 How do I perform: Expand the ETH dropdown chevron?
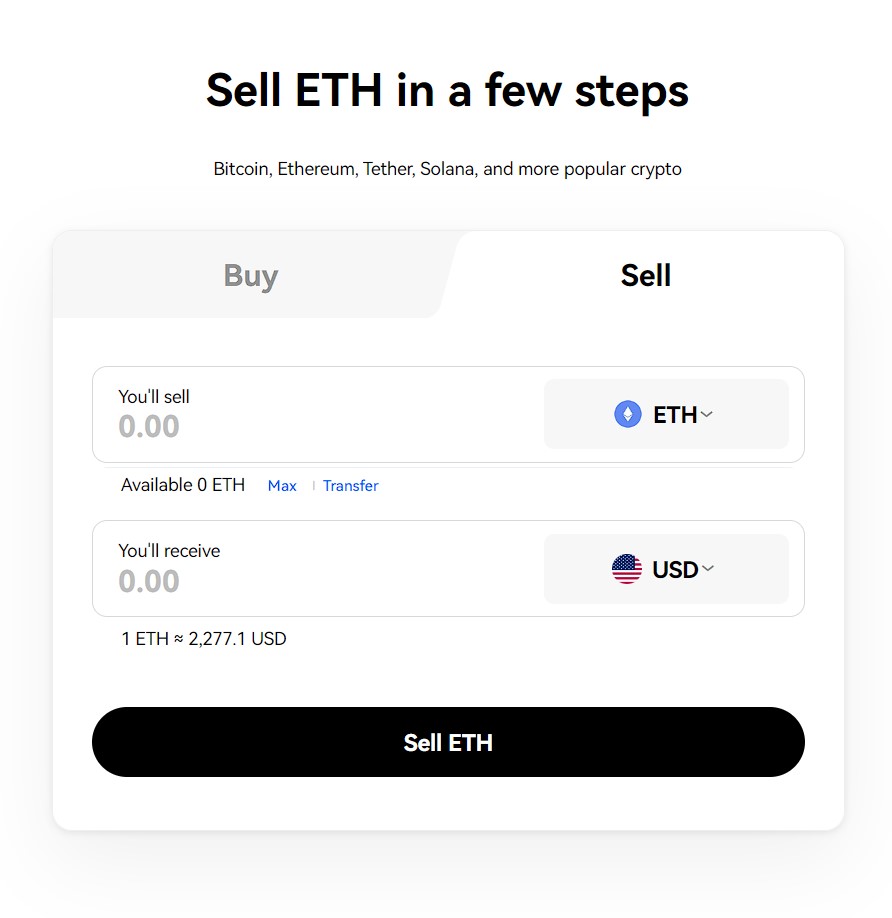(x=706, y=415)
